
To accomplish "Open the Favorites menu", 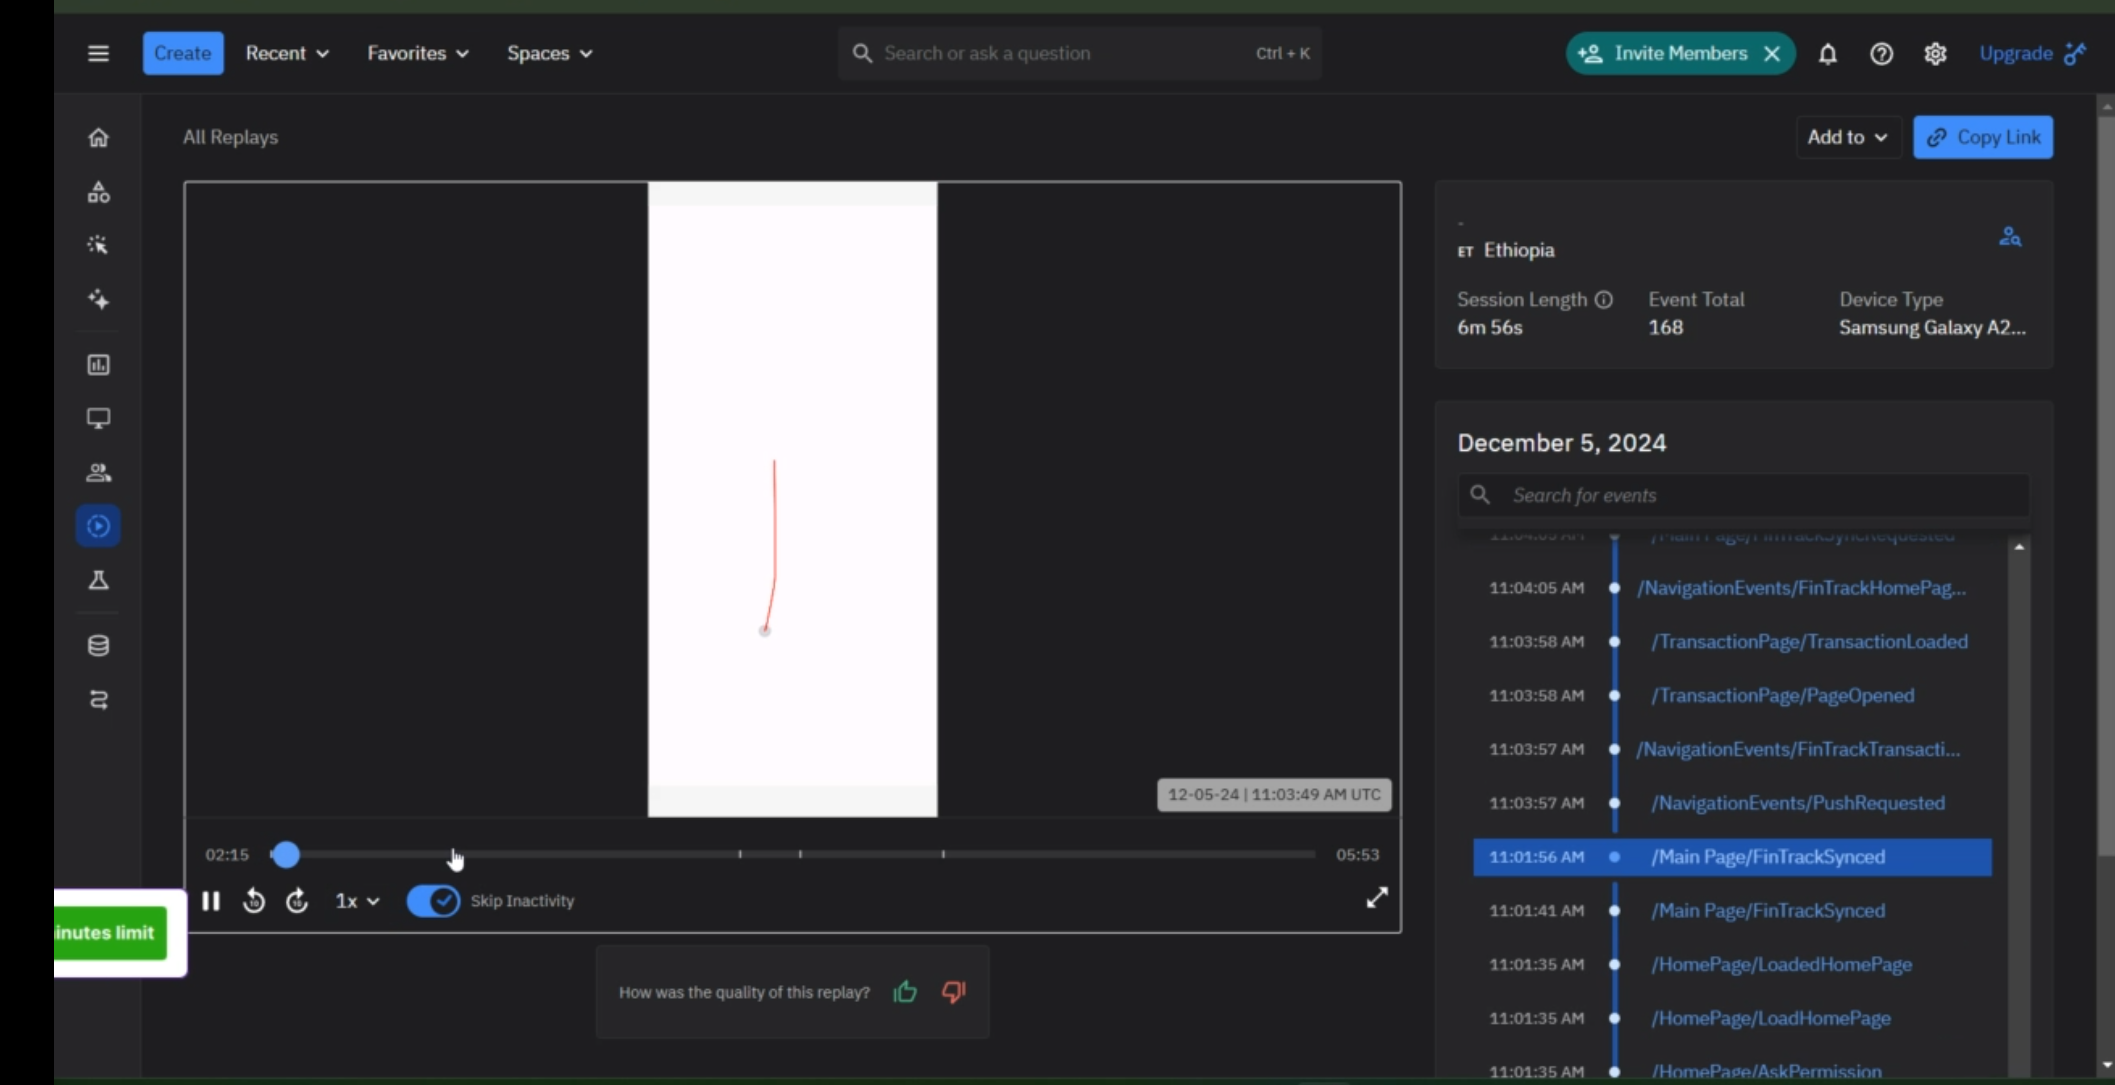I will pos(417,53).
